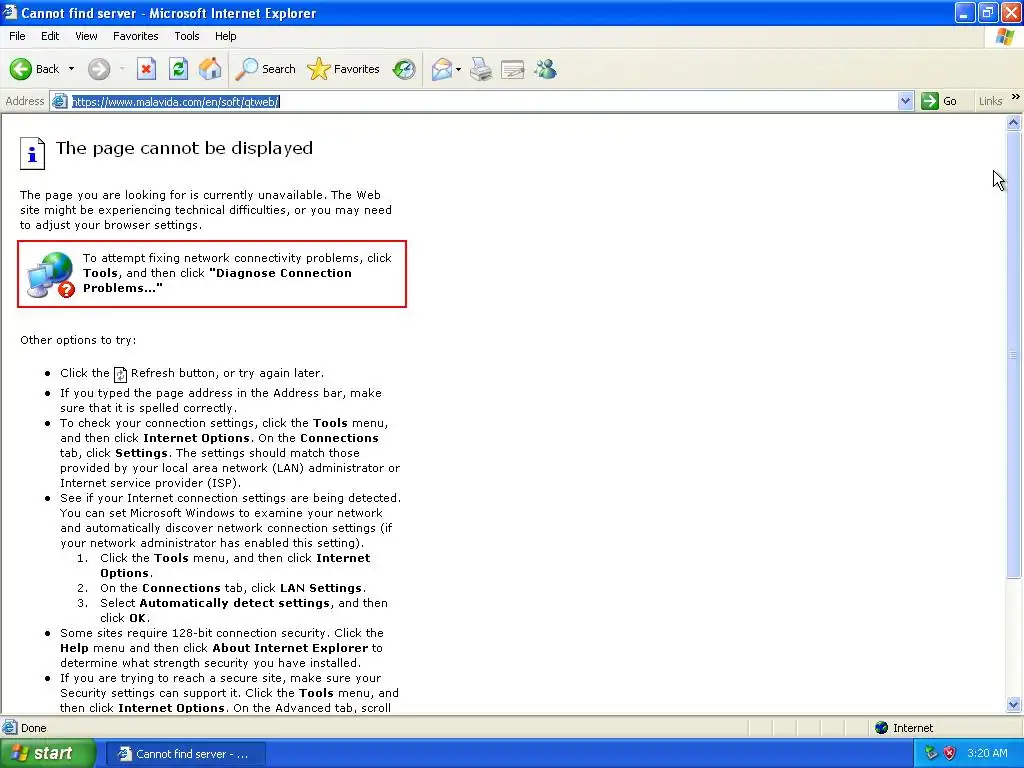Open the File menu
This screenshot has width=1024, height=768.
(17, 36)
